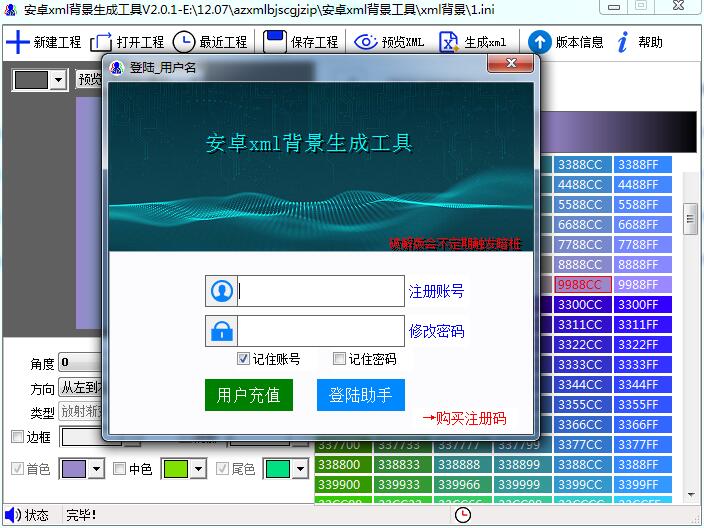Toggle the 首色 checkbox
The width and height of the screenshot is (704, 528).
point(17,469)
